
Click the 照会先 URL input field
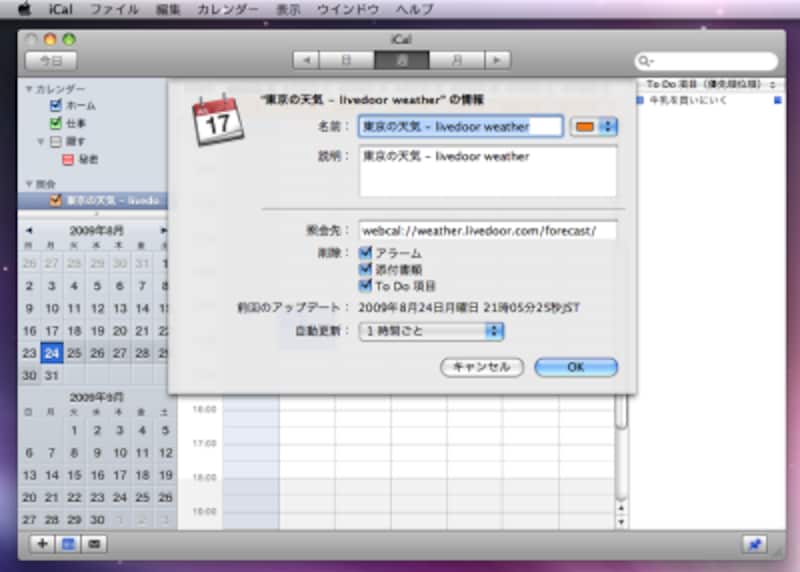click(x=487, y=230)
